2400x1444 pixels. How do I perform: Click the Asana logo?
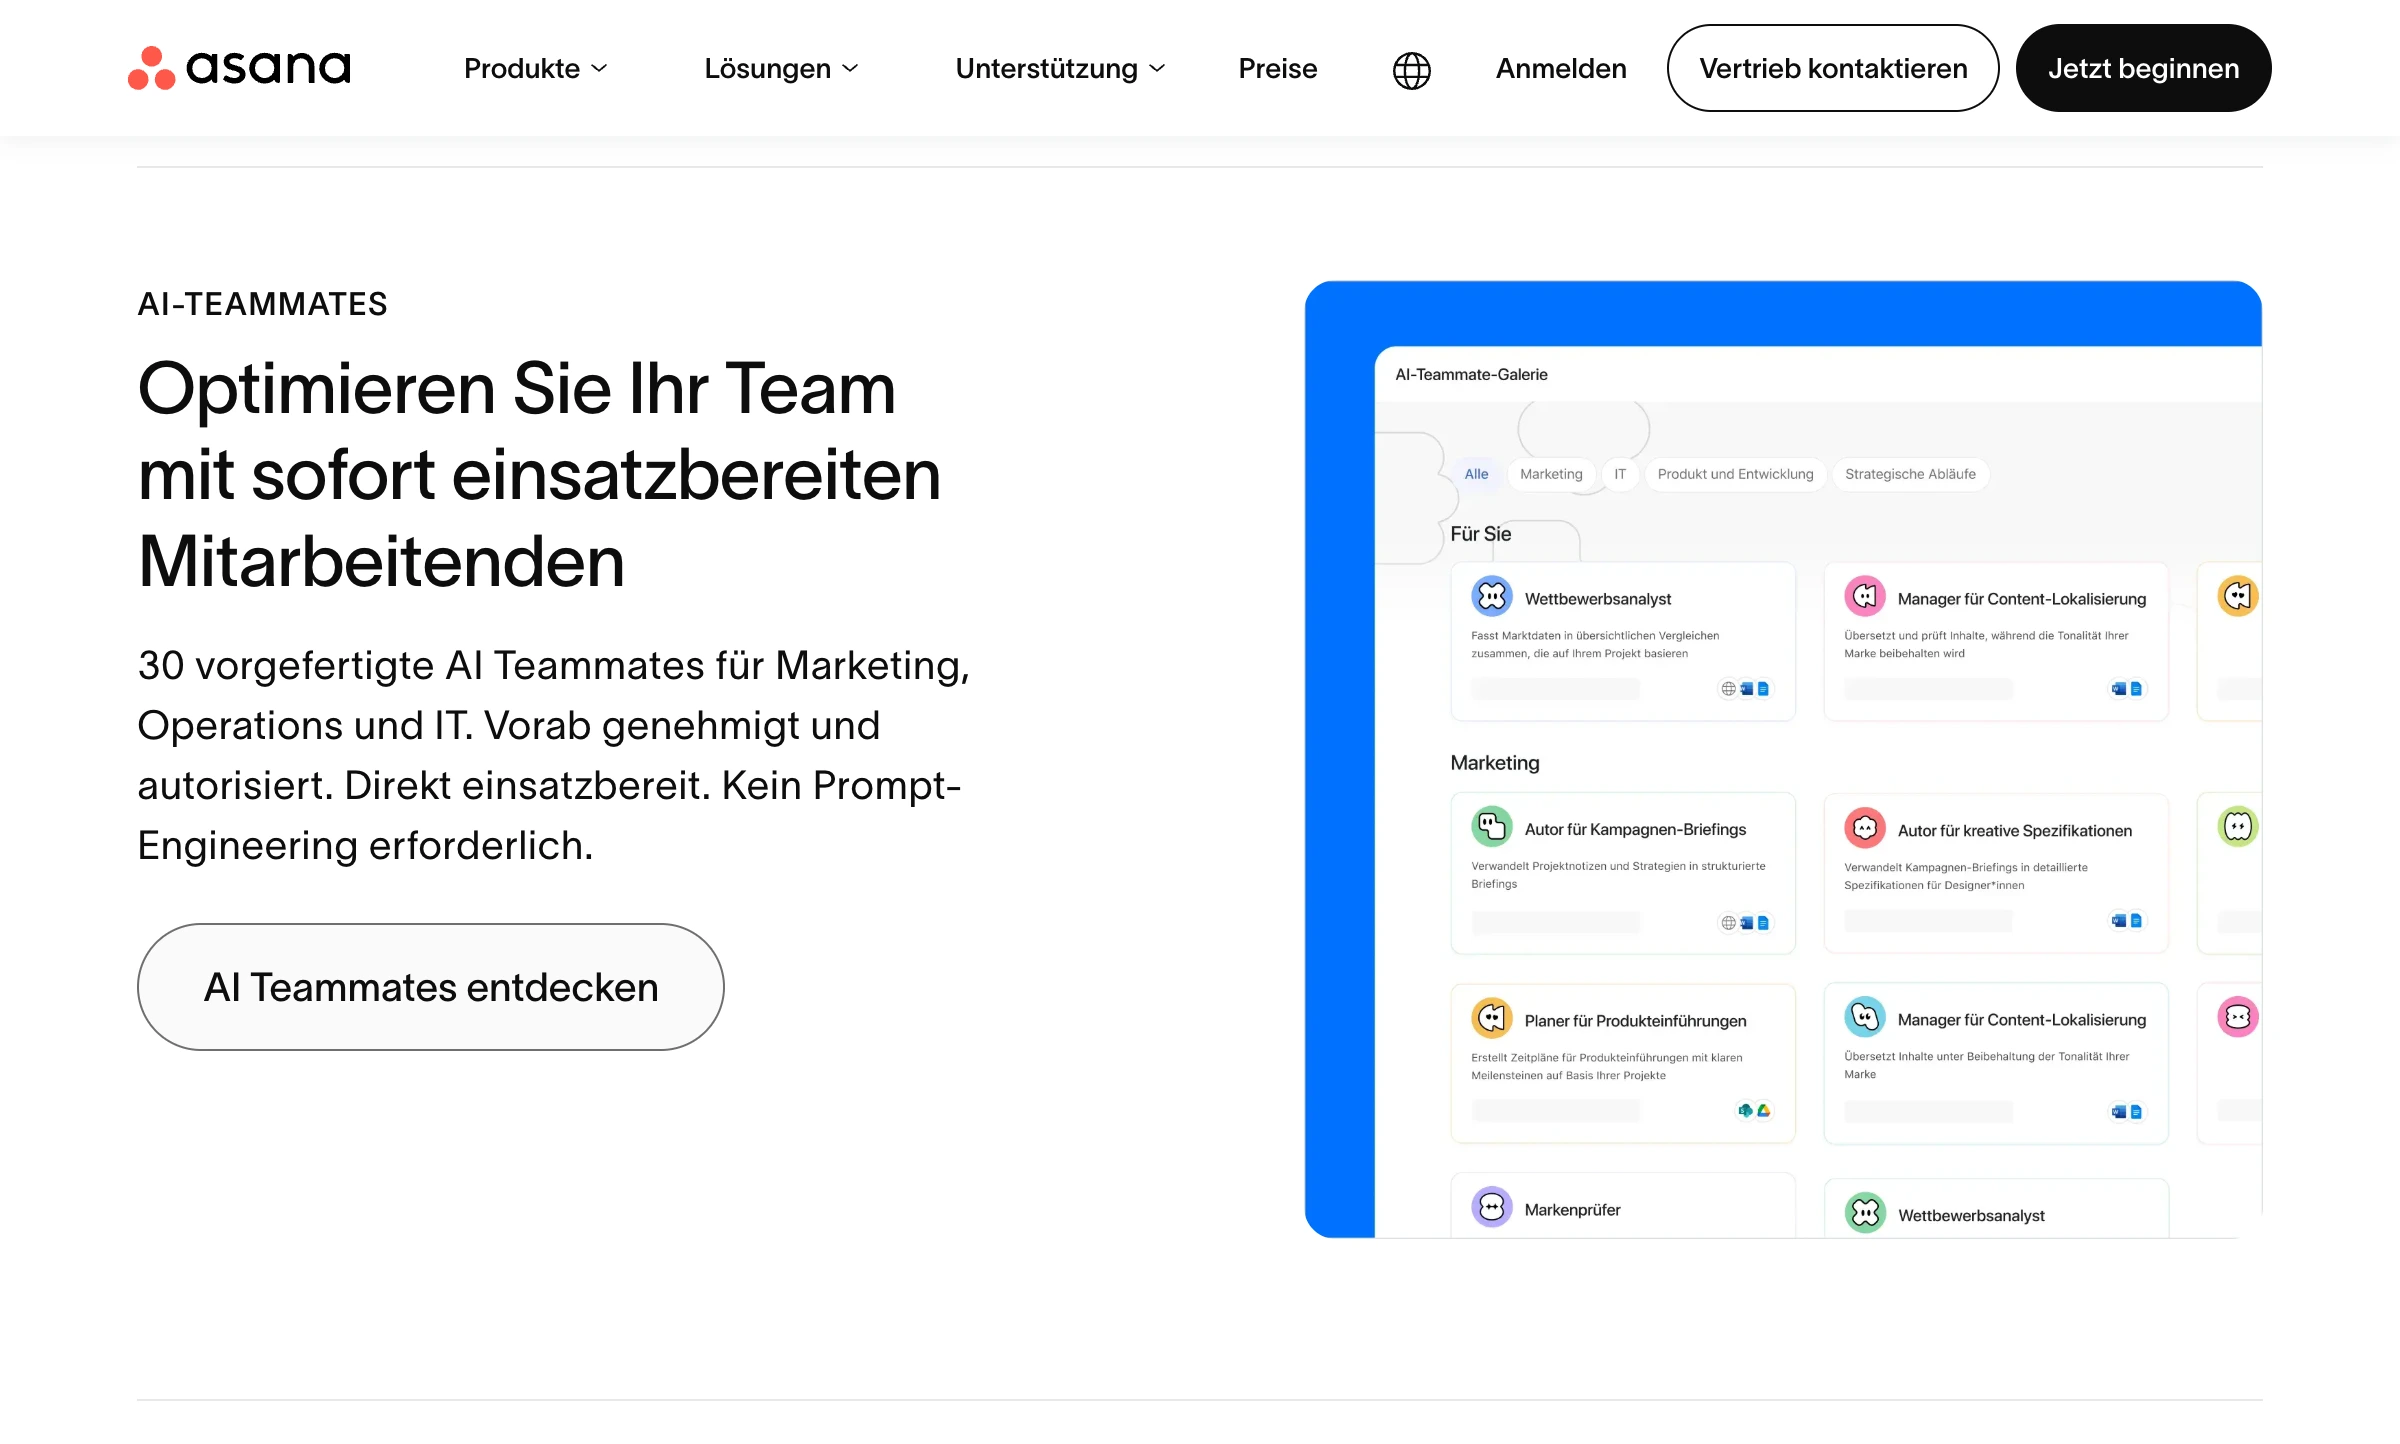pos(239,68)
